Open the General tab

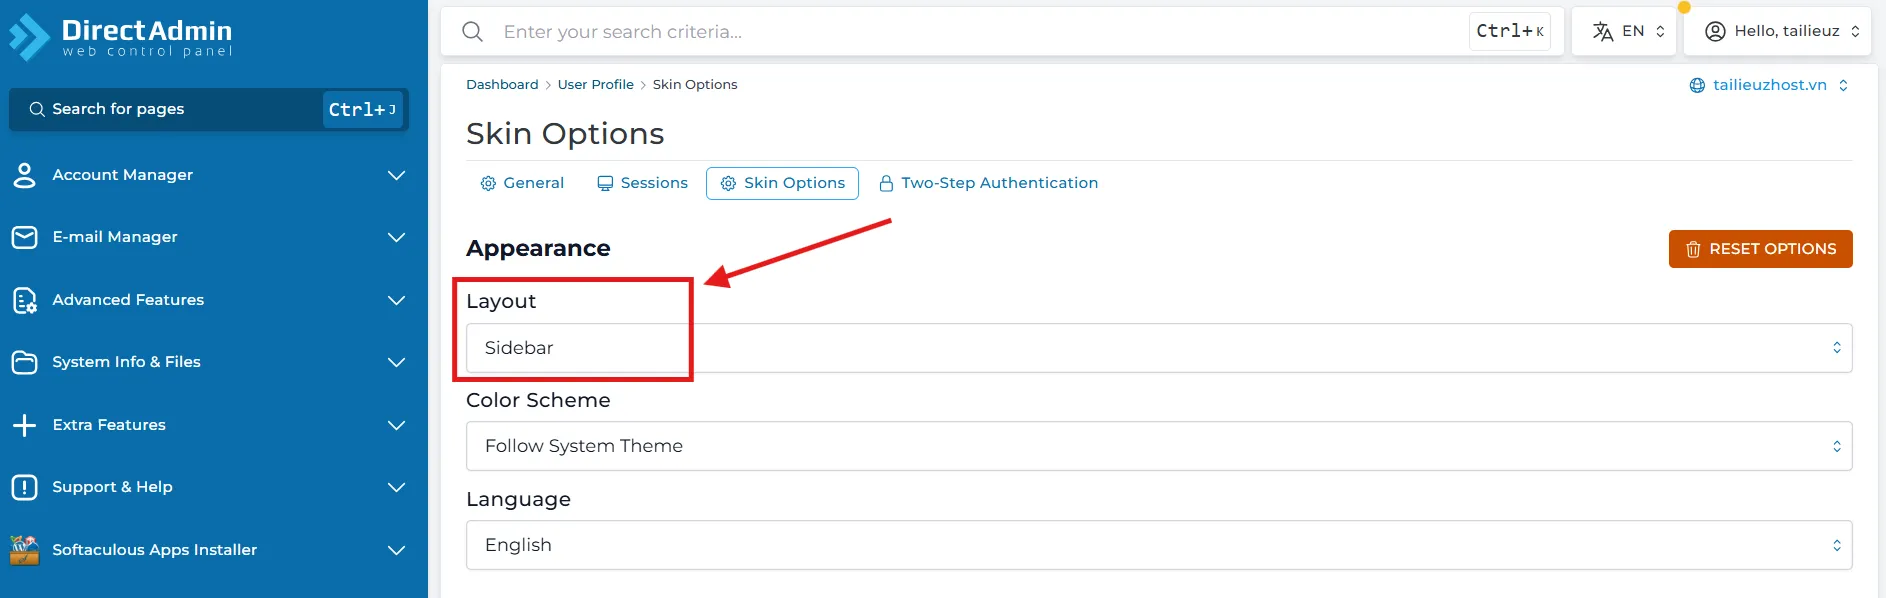point(522,183)
